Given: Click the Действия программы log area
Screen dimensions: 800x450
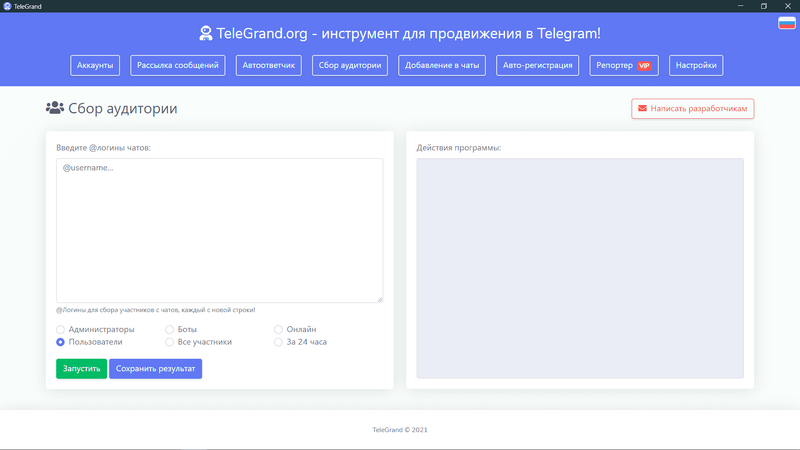Looking at the screenshot, I should click(x=580, y=268).
